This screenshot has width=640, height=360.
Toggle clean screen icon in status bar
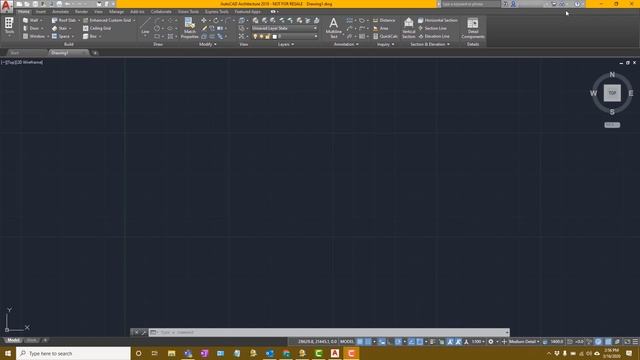coord(627,342)
